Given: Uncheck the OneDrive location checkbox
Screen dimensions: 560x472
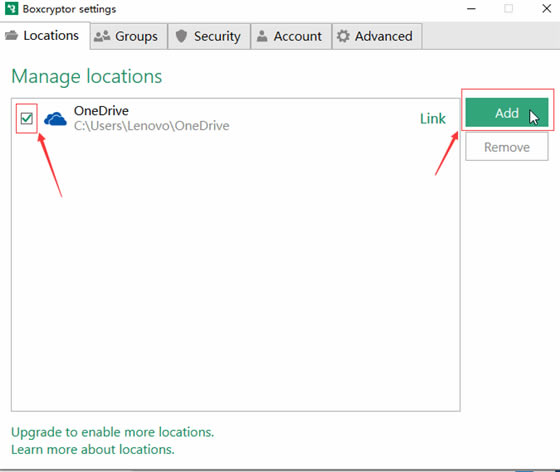Looking at the screenshot, I should [x=26, y=118].
